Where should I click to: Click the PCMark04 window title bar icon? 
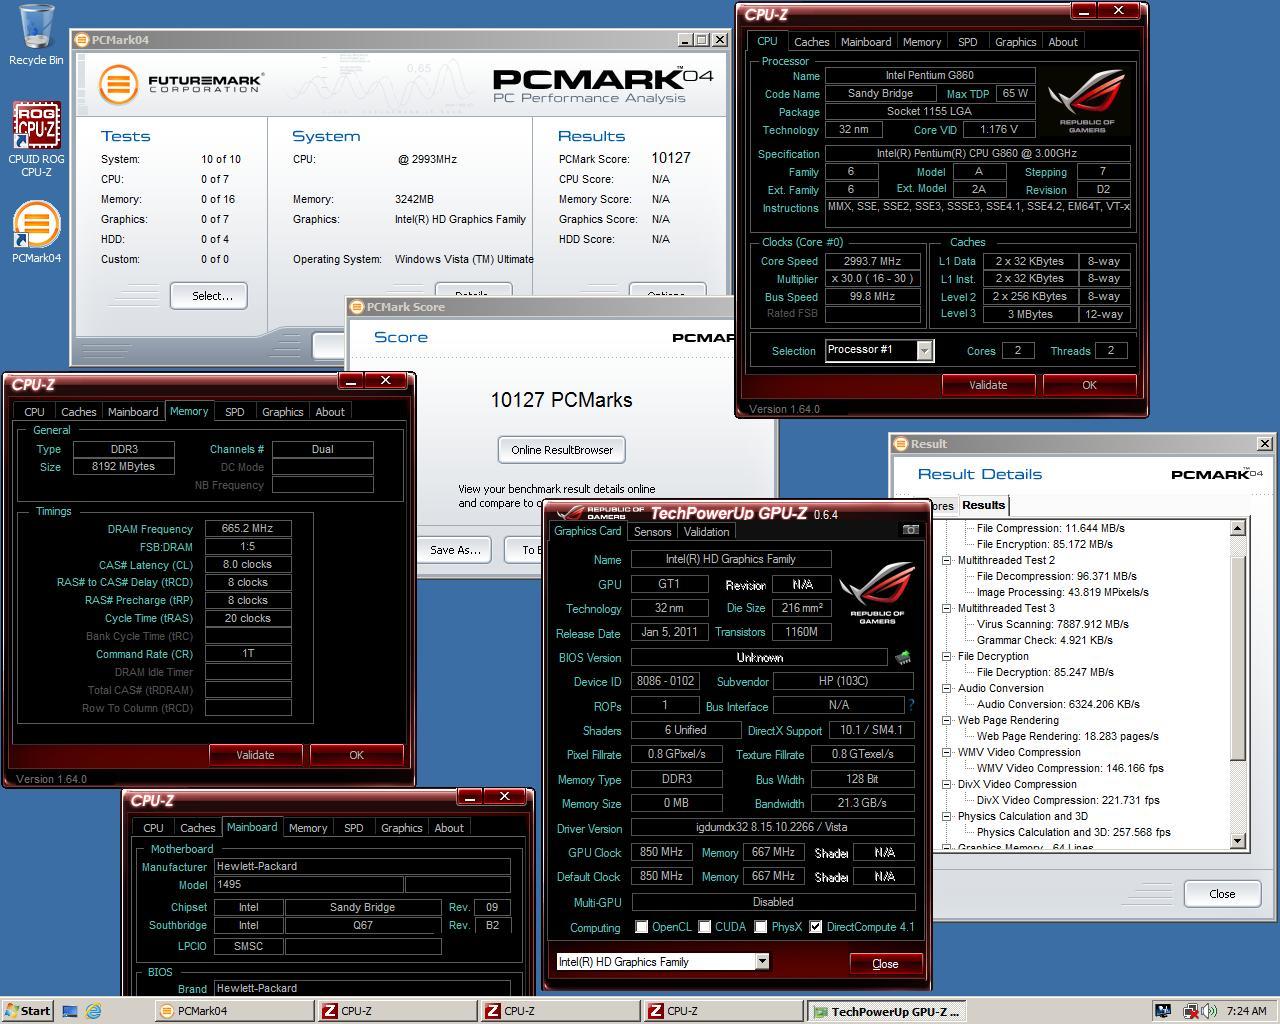click(81, 40)
